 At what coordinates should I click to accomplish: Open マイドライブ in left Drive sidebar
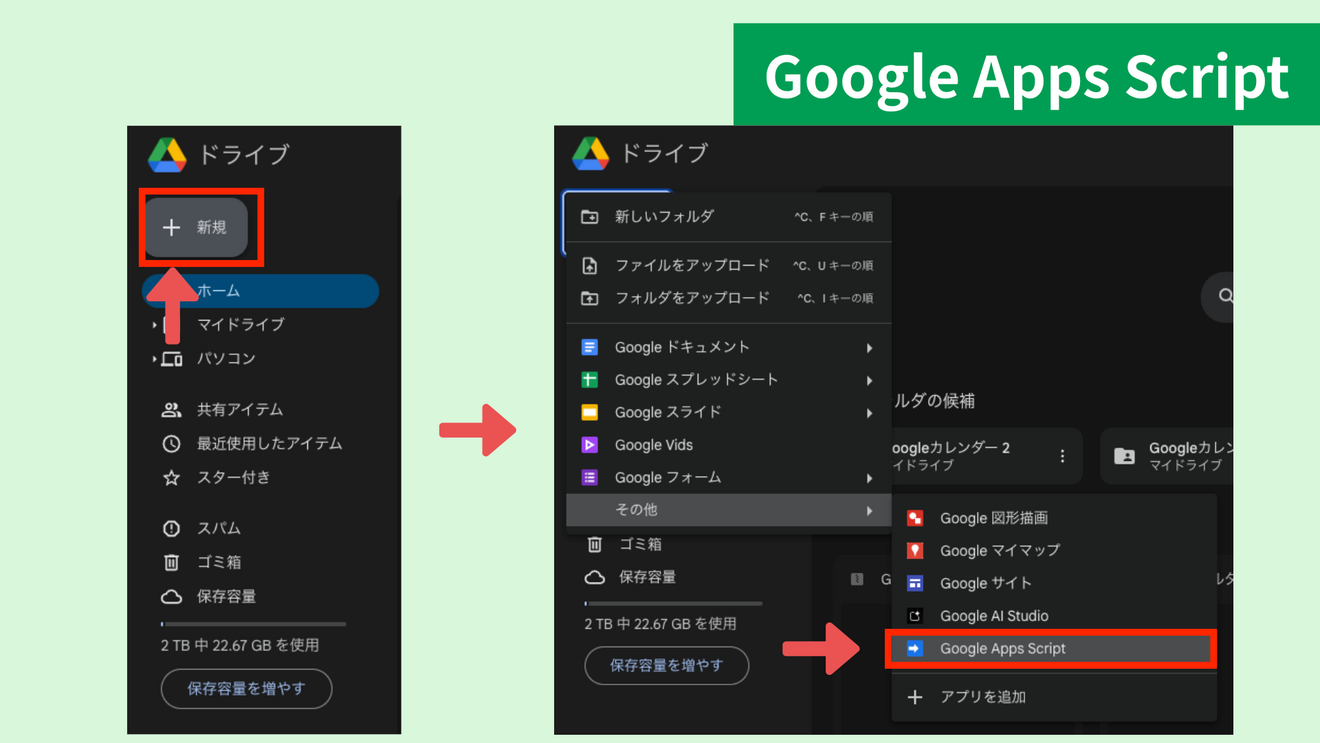tap(240, 324)
